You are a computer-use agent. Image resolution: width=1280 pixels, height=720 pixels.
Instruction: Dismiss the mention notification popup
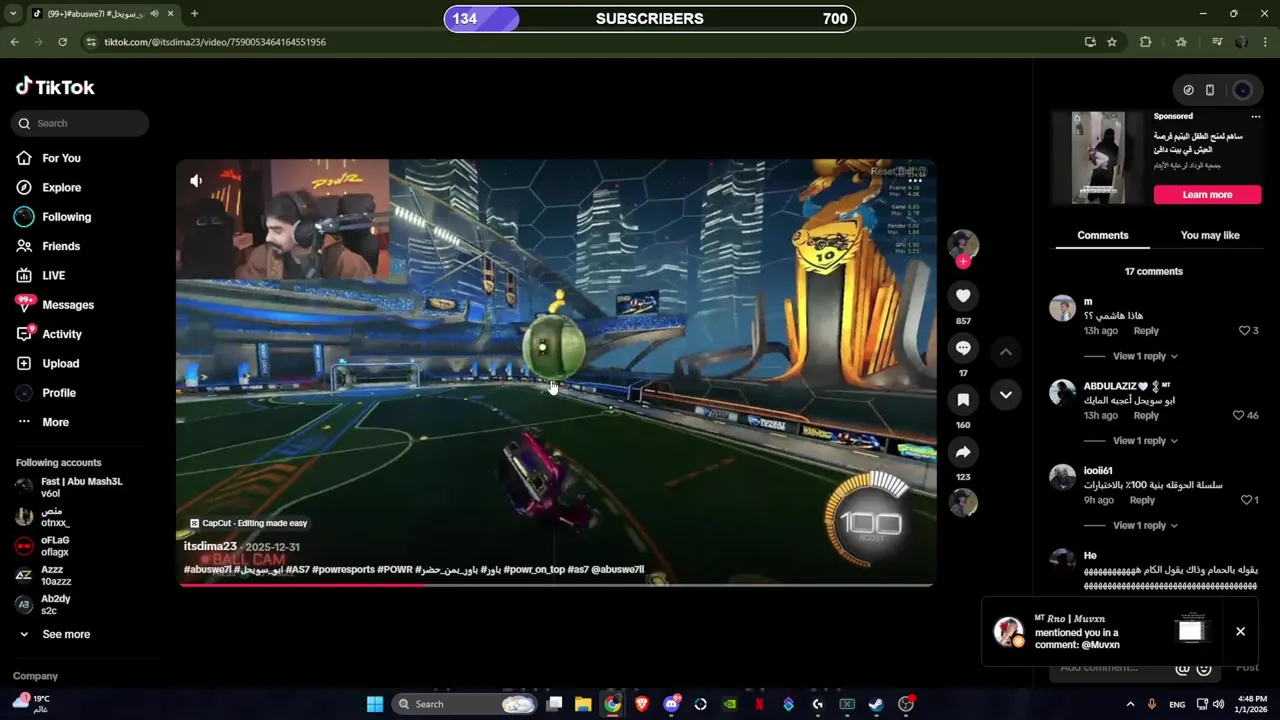click(1240, 632)
